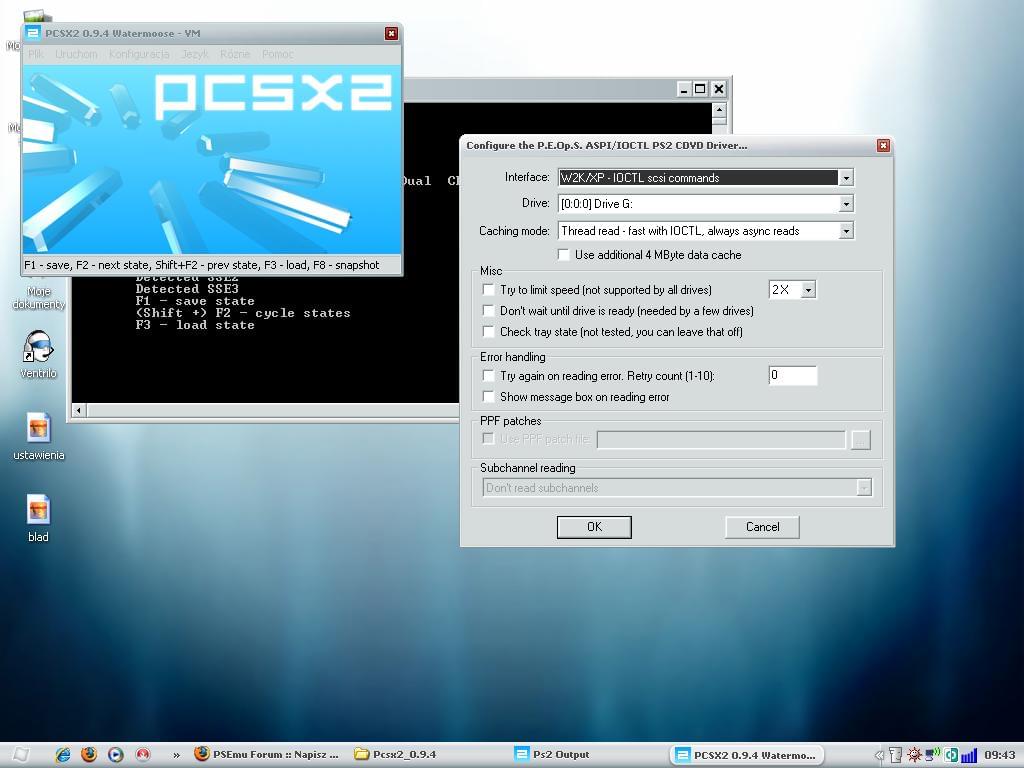Click the PCSX2 status bar hotkeys text
Screen dimensions: 1024x768
pos(202,265)
